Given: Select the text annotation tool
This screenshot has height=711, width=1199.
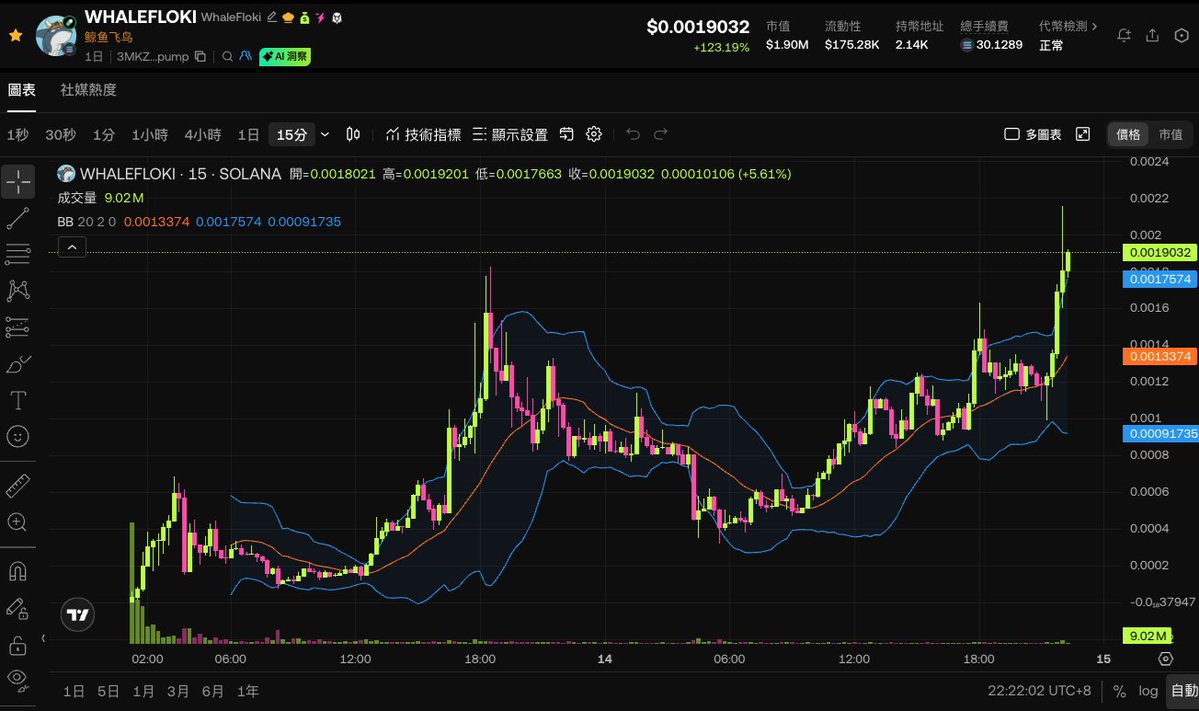Looking at the screenshot, I should coord(18,400).
